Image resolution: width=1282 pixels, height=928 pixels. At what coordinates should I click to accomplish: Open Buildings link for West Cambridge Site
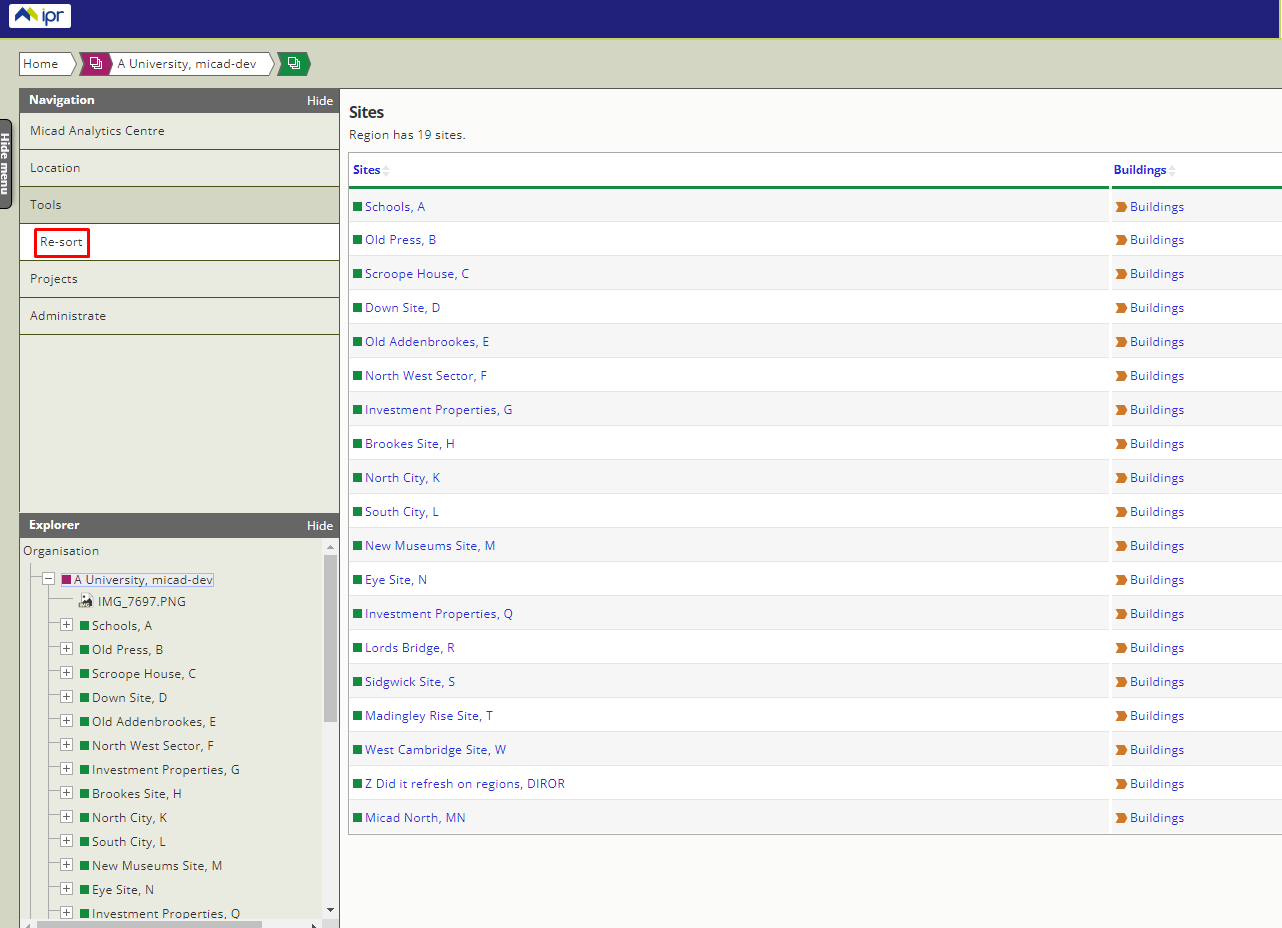coord(1156,750)
